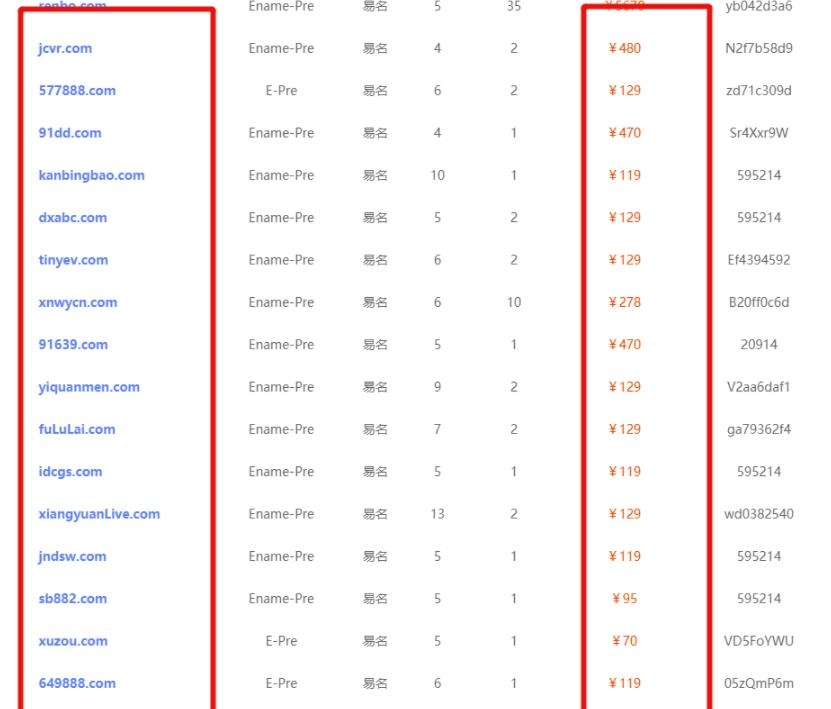Open the 577888.com domain link
The width and height of the screenshot is (831, 709).
[77, 91]
